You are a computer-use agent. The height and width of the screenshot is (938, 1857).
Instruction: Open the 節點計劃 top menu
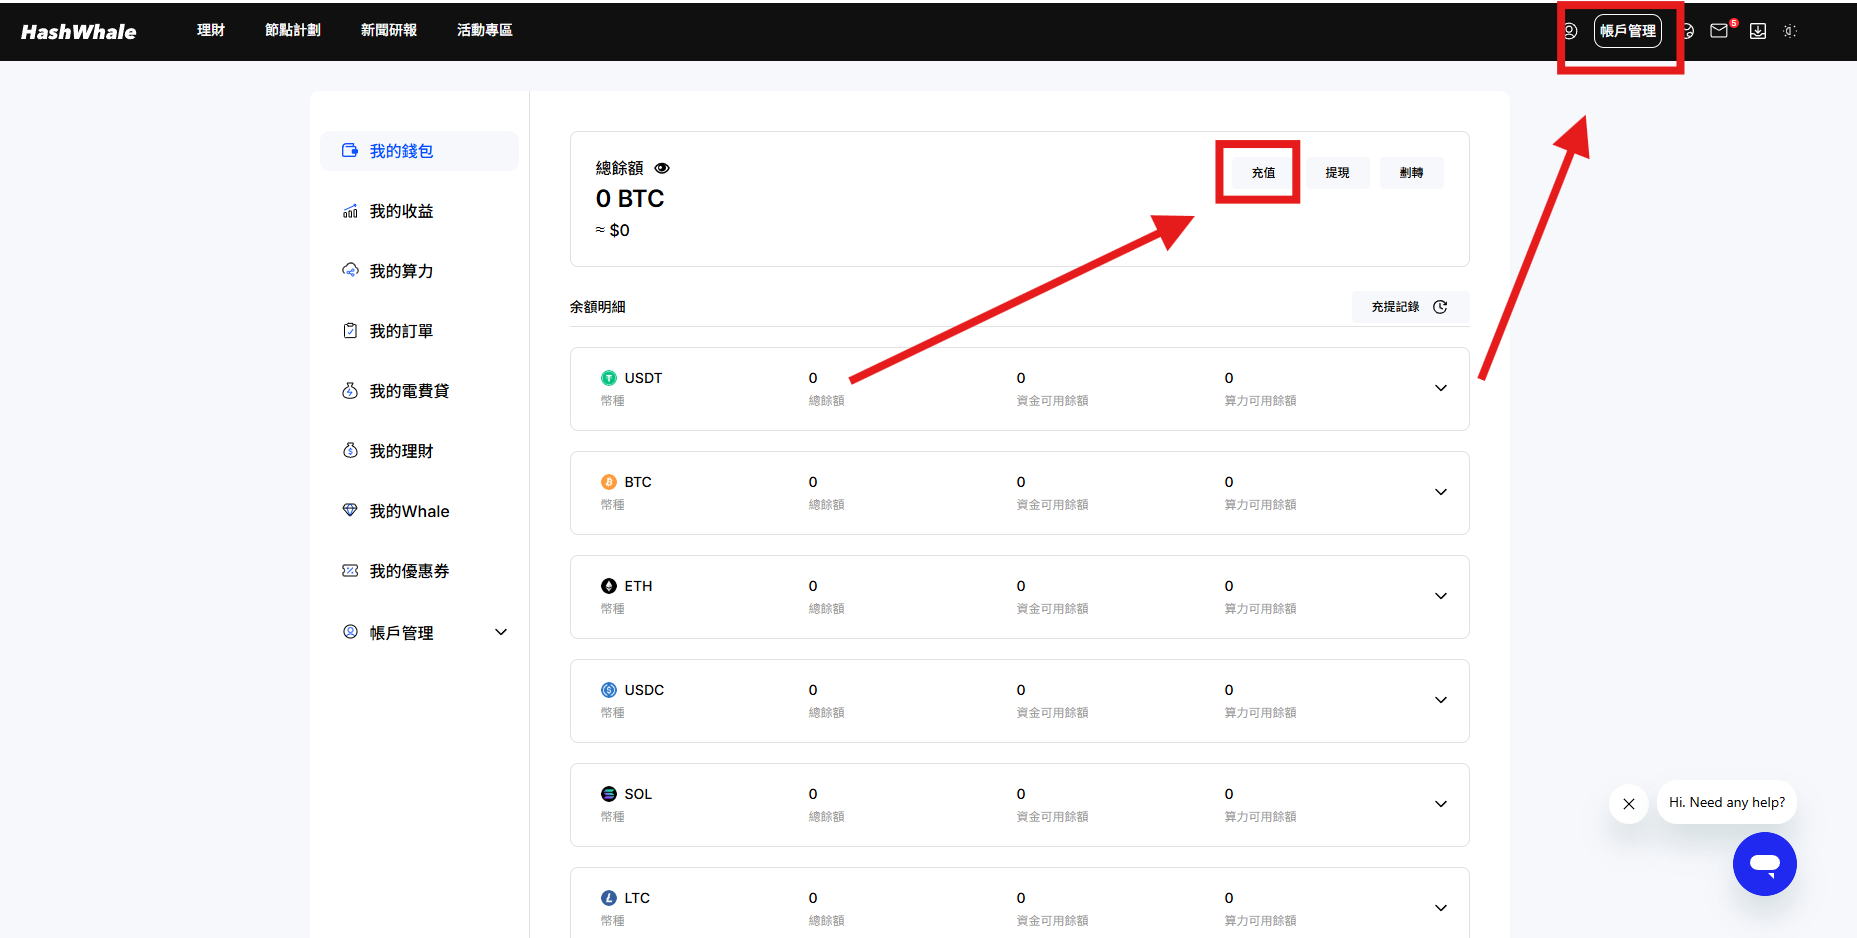pos(293,30)
